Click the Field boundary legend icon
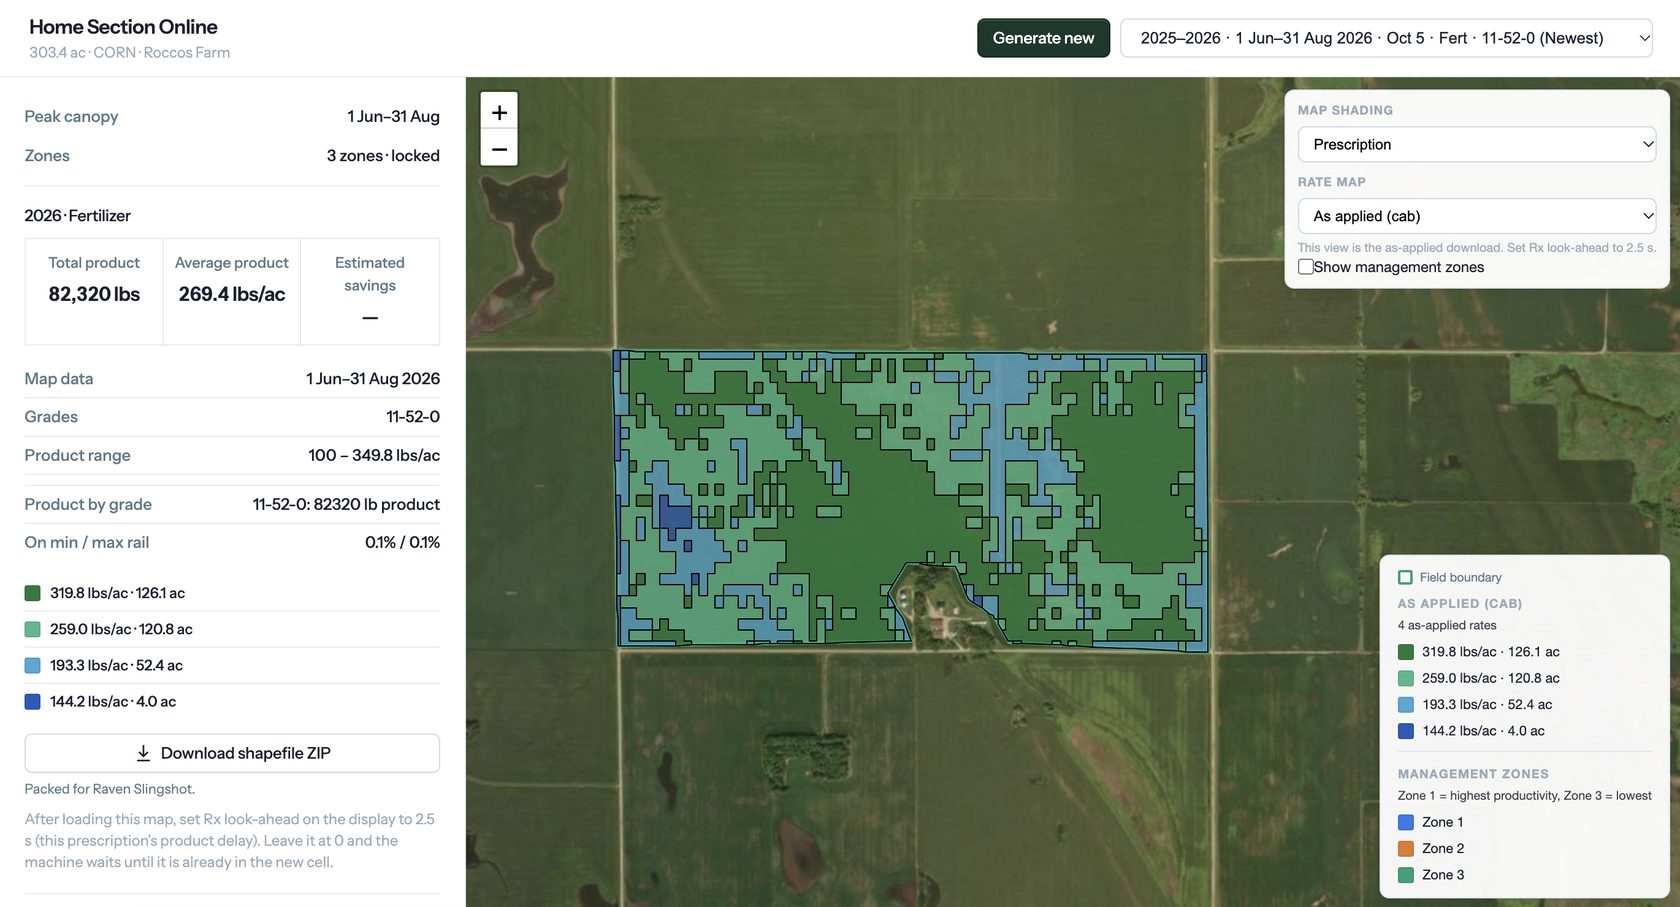This screenshot has width=1680, height=907. click(1405, 577)
